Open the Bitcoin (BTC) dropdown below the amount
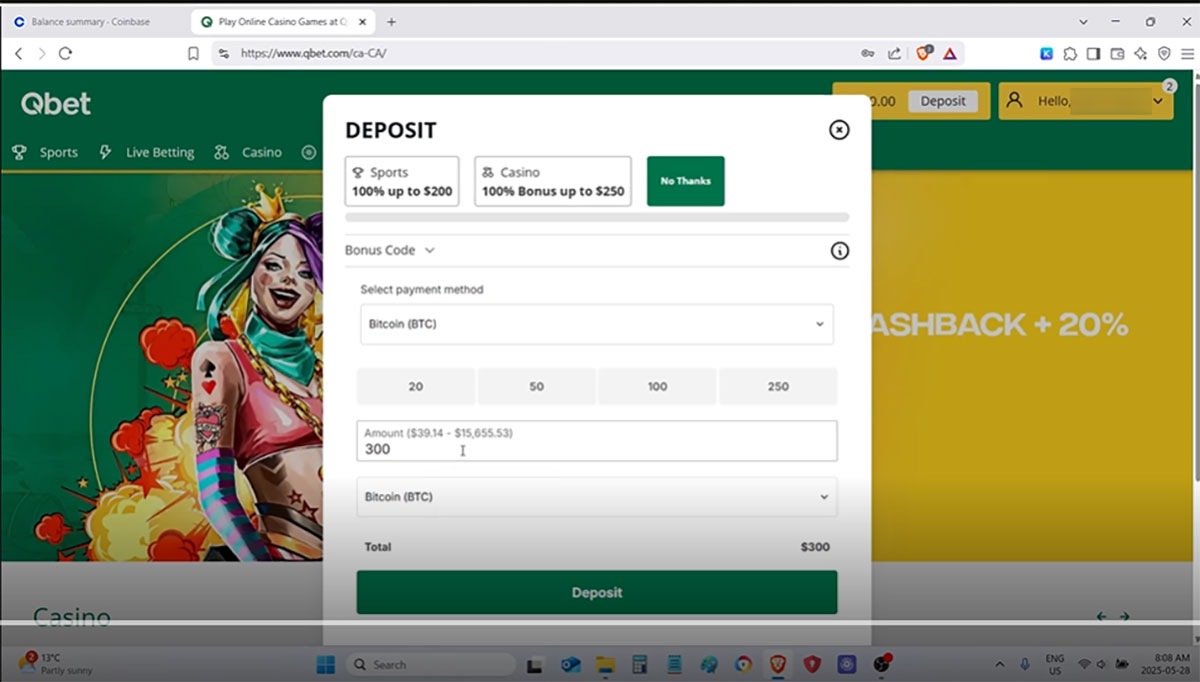1200x682 pixels. pos(597,497)
